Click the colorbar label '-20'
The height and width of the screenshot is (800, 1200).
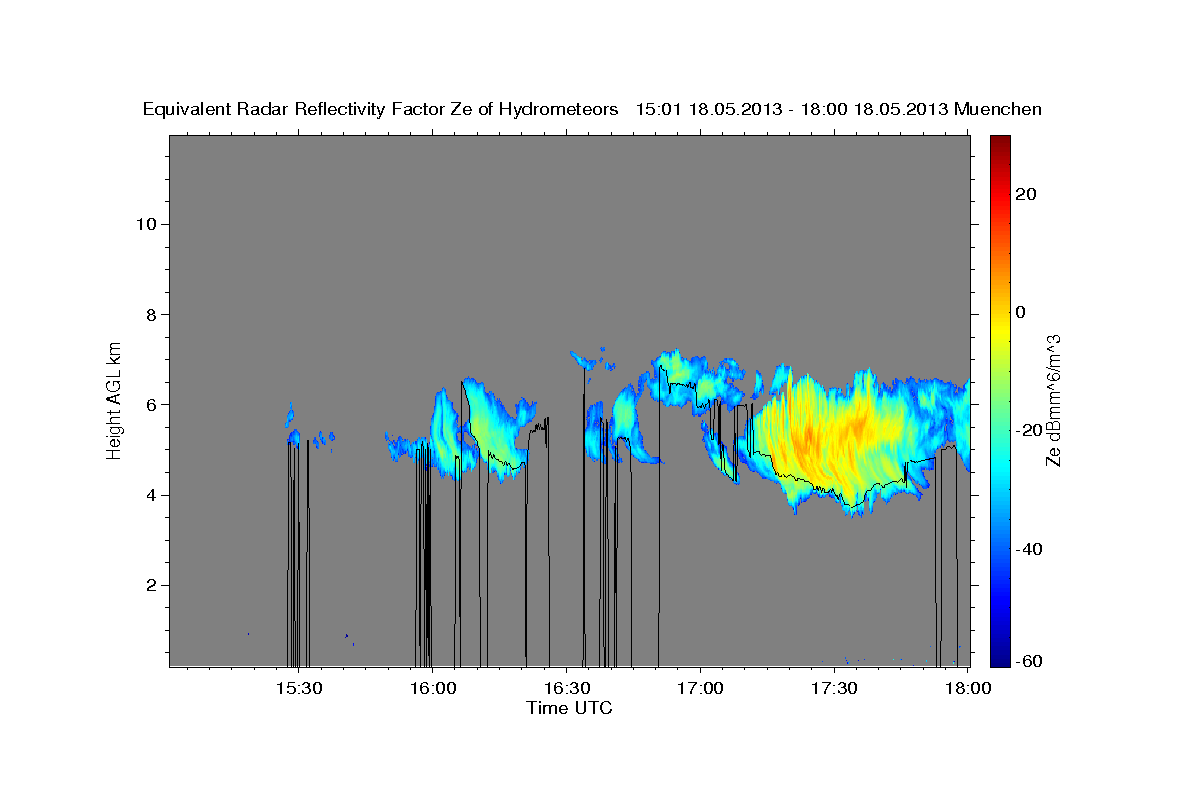[x=1029, y=430]
